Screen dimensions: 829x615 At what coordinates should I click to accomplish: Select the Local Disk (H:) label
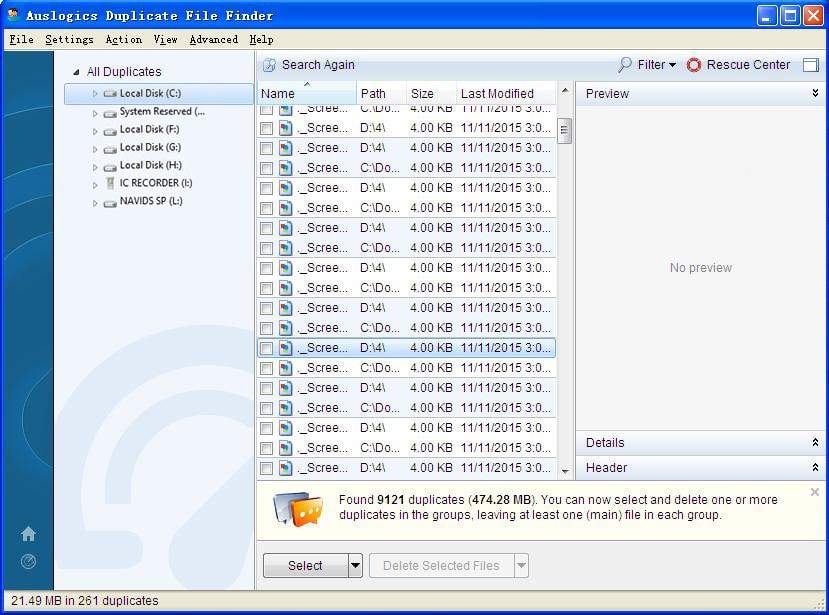[151, 165]
